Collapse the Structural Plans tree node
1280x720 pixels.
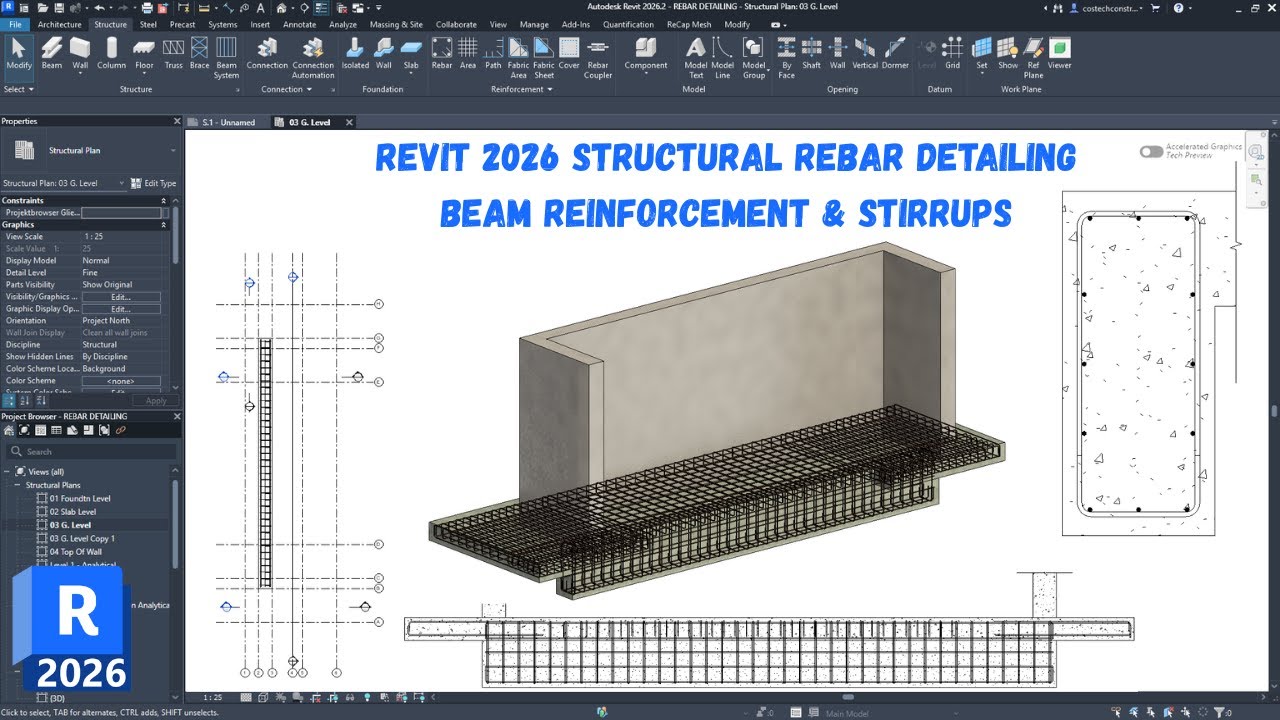pyautogui.click(x=18, y=485)
